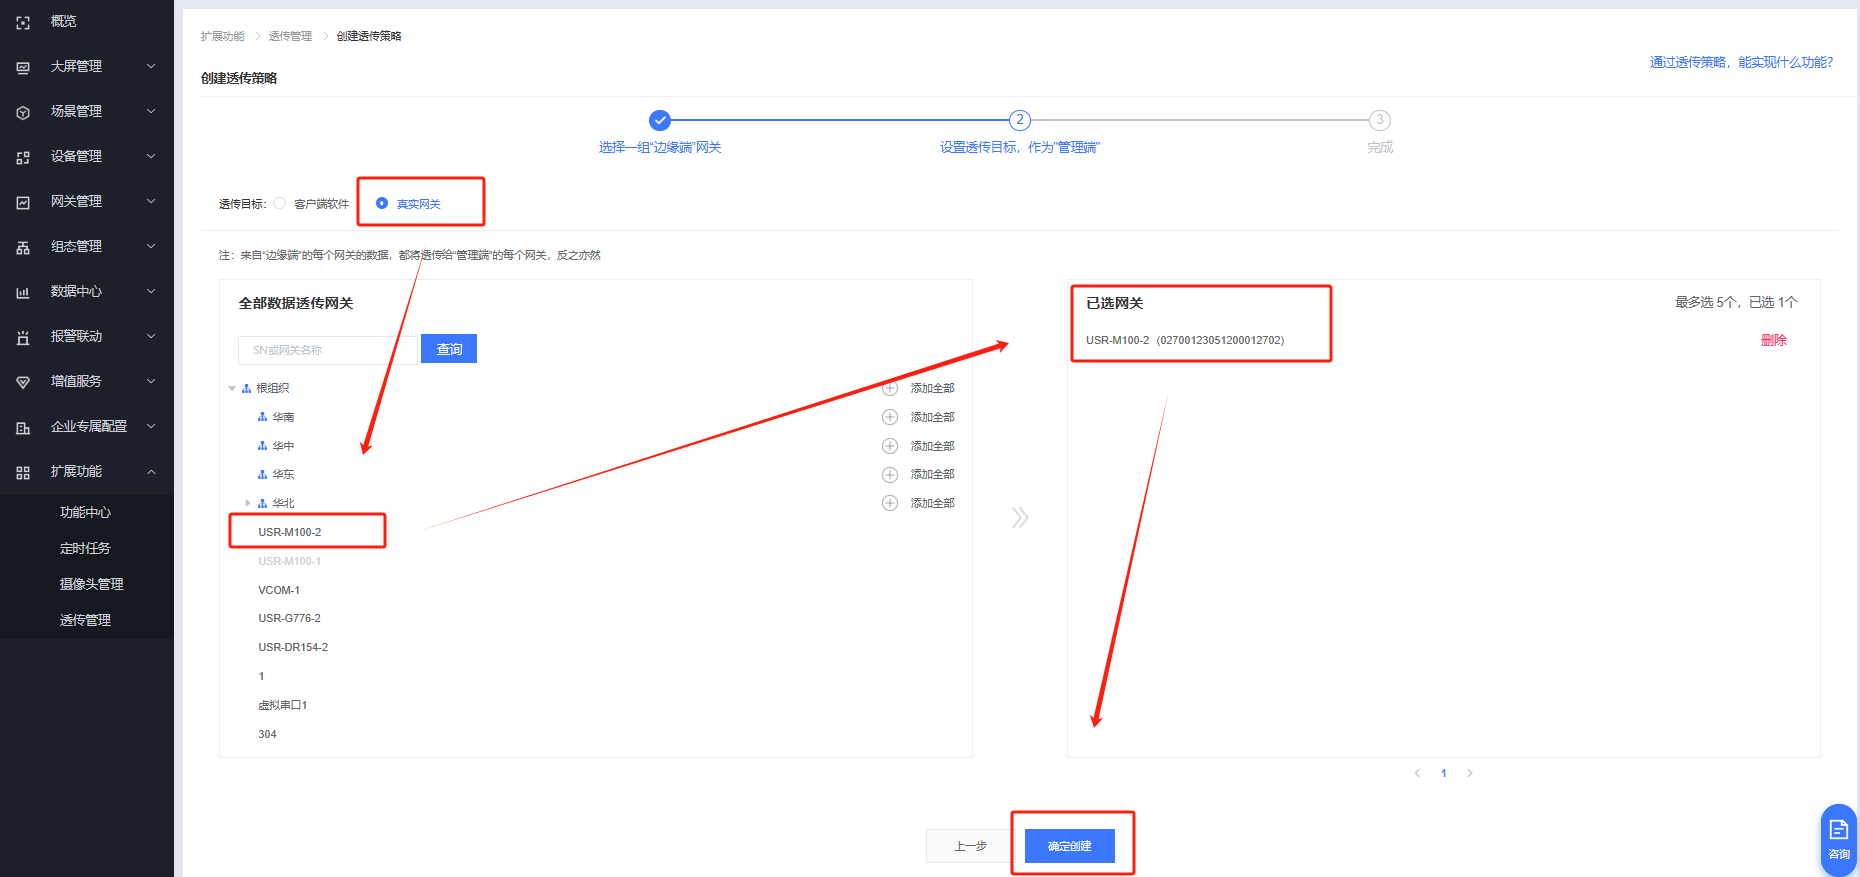
Task: Click the red 删除 link
Action: click(x=1773, y=340)
